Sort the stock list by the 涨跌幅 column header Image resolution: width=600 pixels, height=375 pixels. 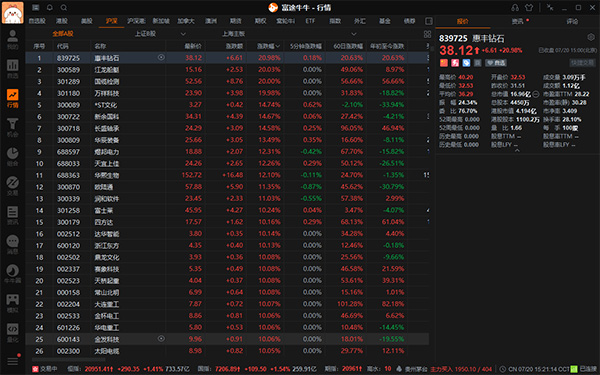click(268, 46)
